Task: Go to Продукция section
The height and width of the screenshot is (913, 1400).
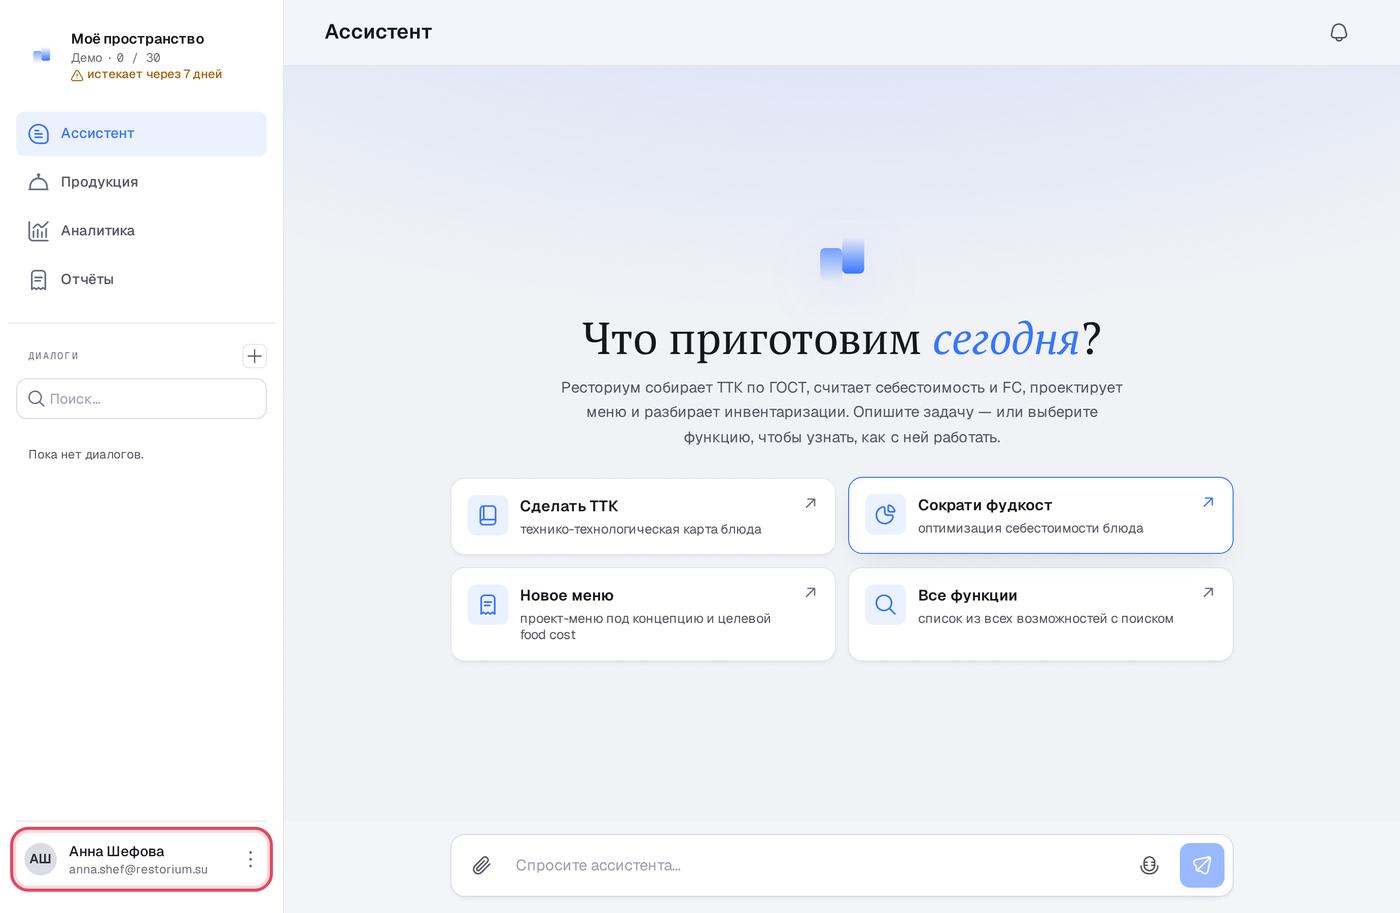Action: [x=141, y=182]
